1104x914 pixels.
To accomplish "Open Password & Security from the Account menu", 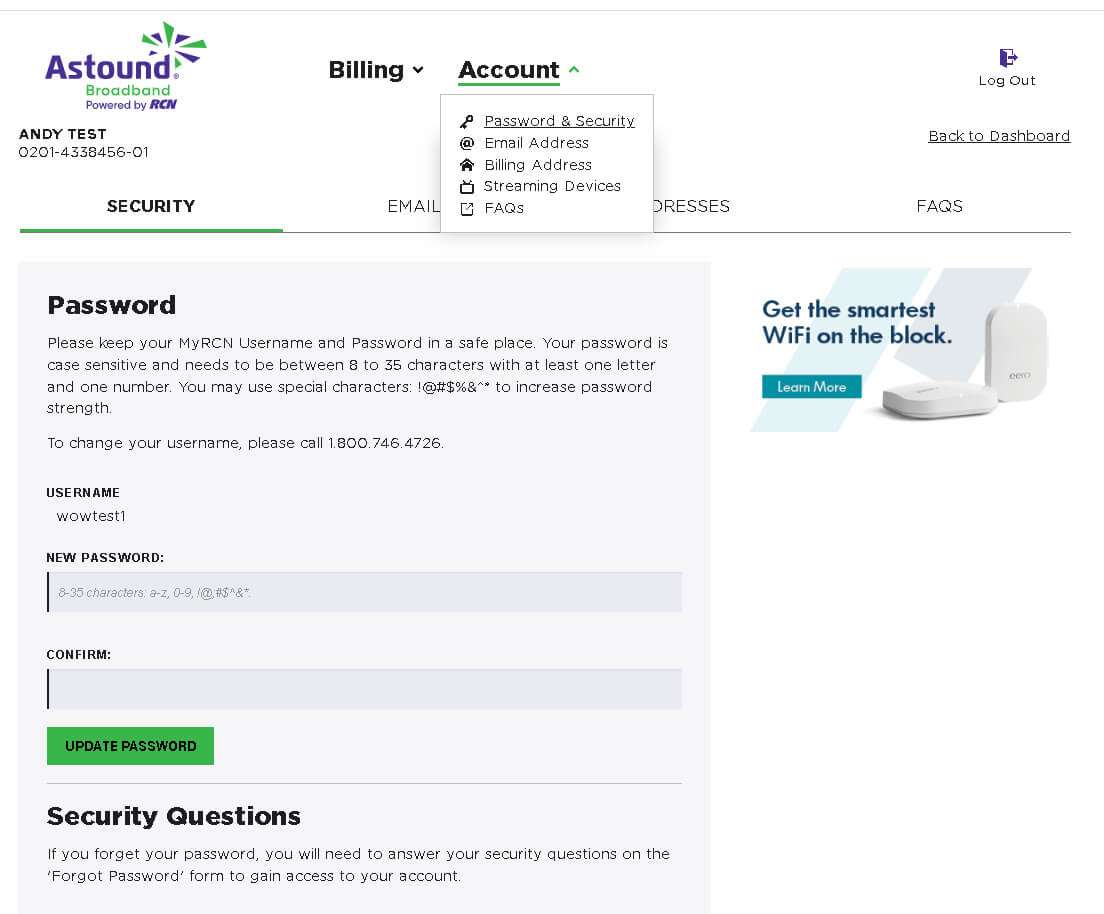I will click(x=559, y=121).
